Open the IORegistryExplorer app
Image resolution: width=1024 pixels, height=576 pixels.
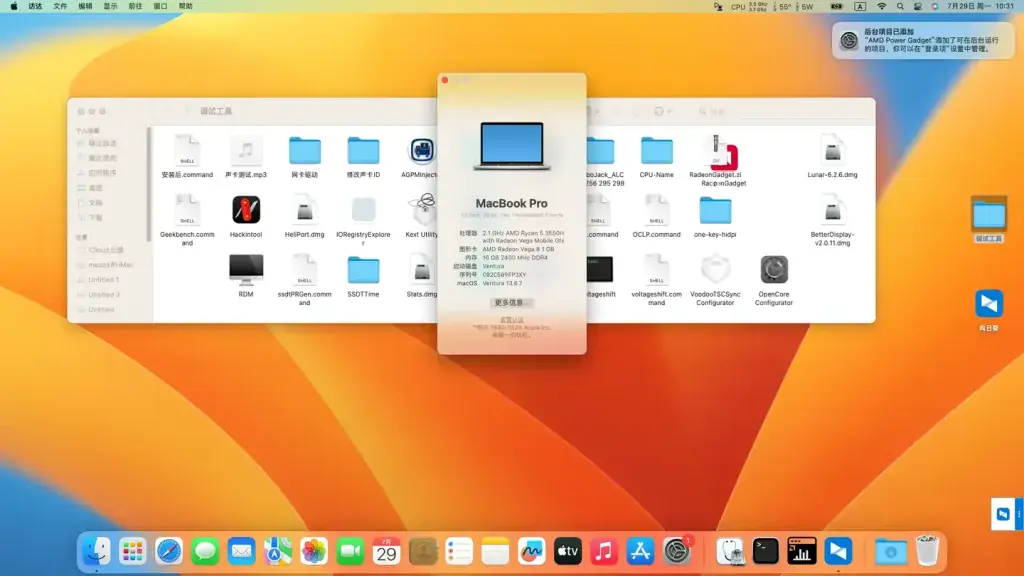pos(363,210)
